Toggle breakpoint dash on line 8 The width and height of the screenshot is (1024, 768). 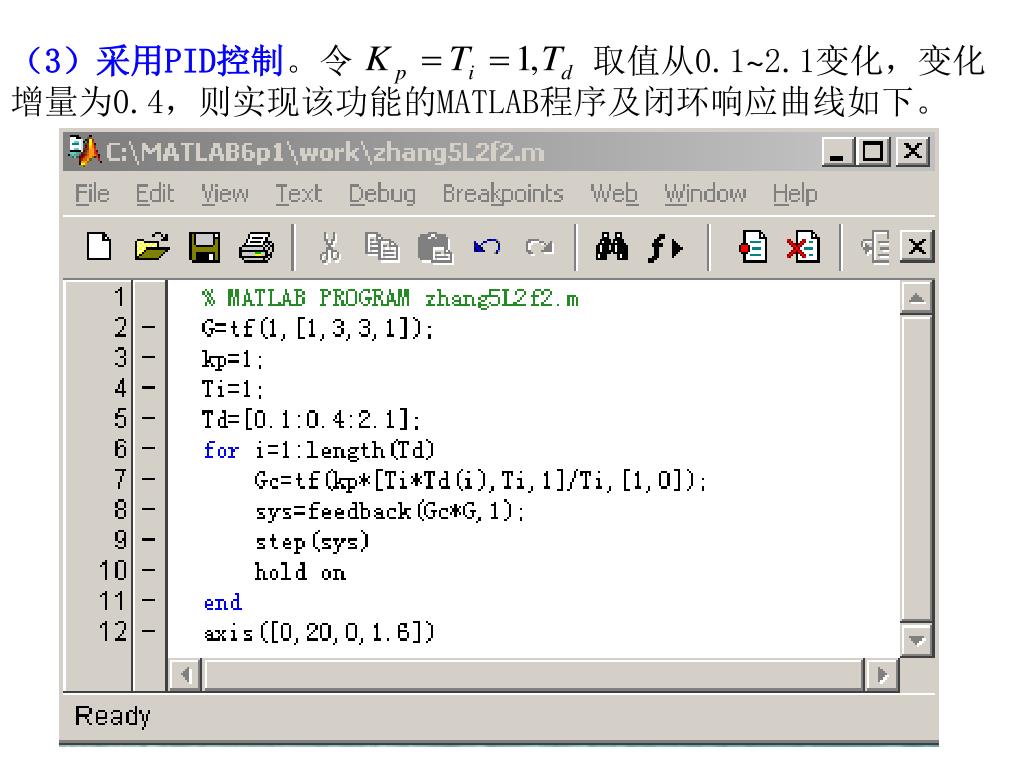pos(149,509)
